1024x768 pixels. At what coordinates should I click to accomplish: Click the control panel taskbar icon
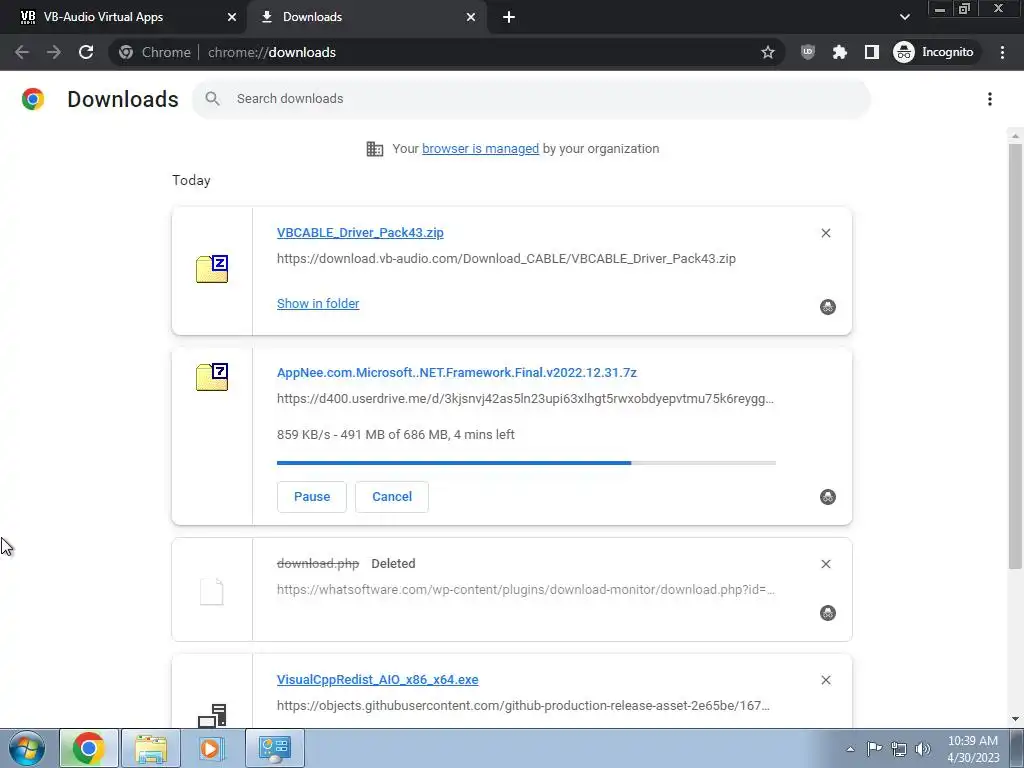tap(274, 748)
